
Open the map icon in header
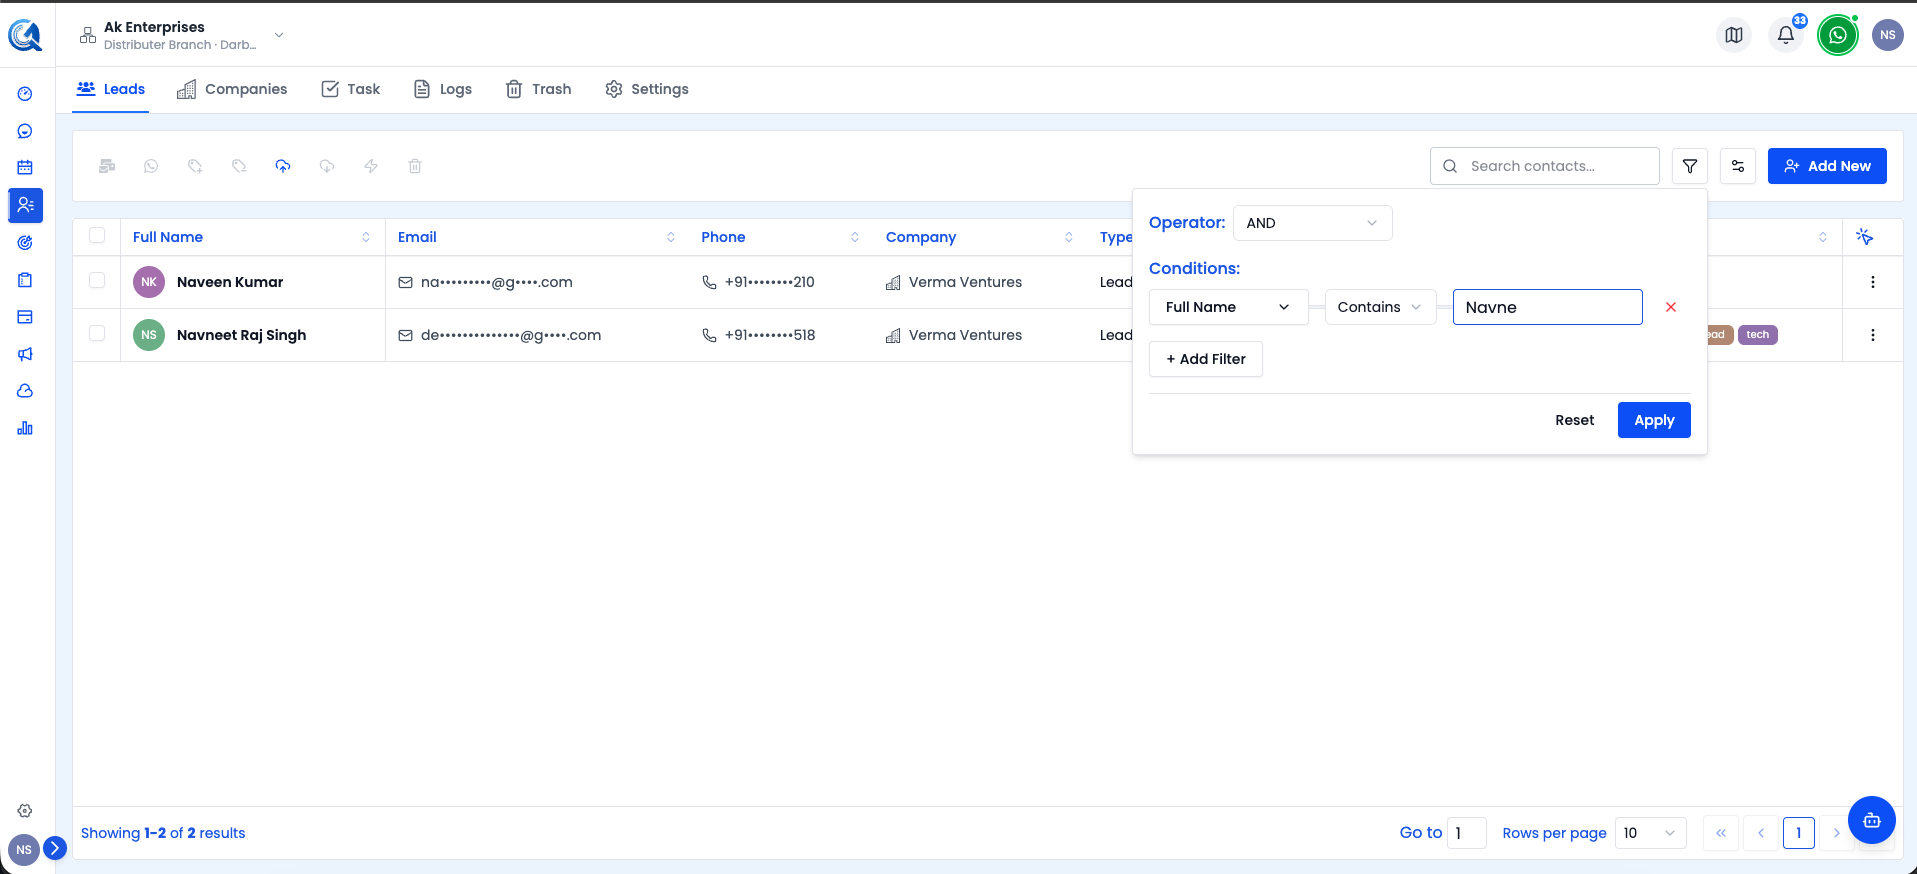click(x=1734, y=35)
